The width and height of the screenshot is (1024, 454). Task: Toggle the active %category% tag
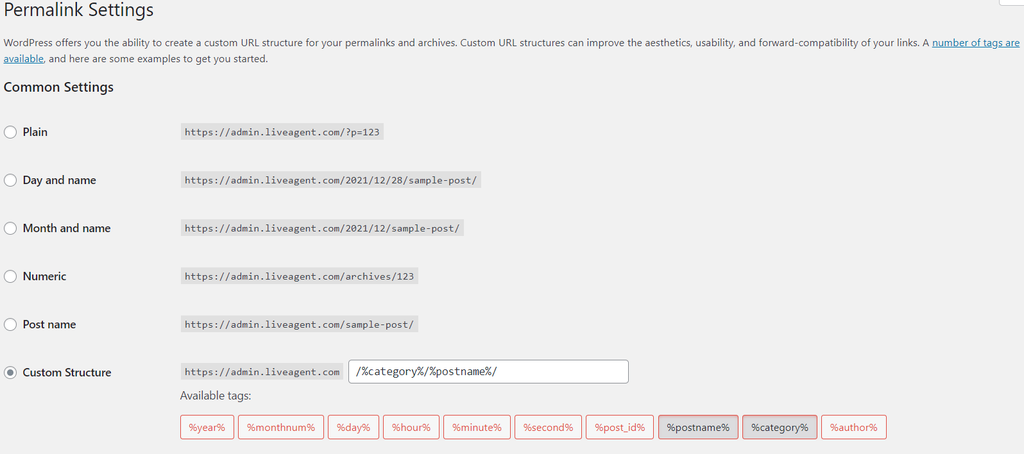pyautogui.click(x=780, y=427)
